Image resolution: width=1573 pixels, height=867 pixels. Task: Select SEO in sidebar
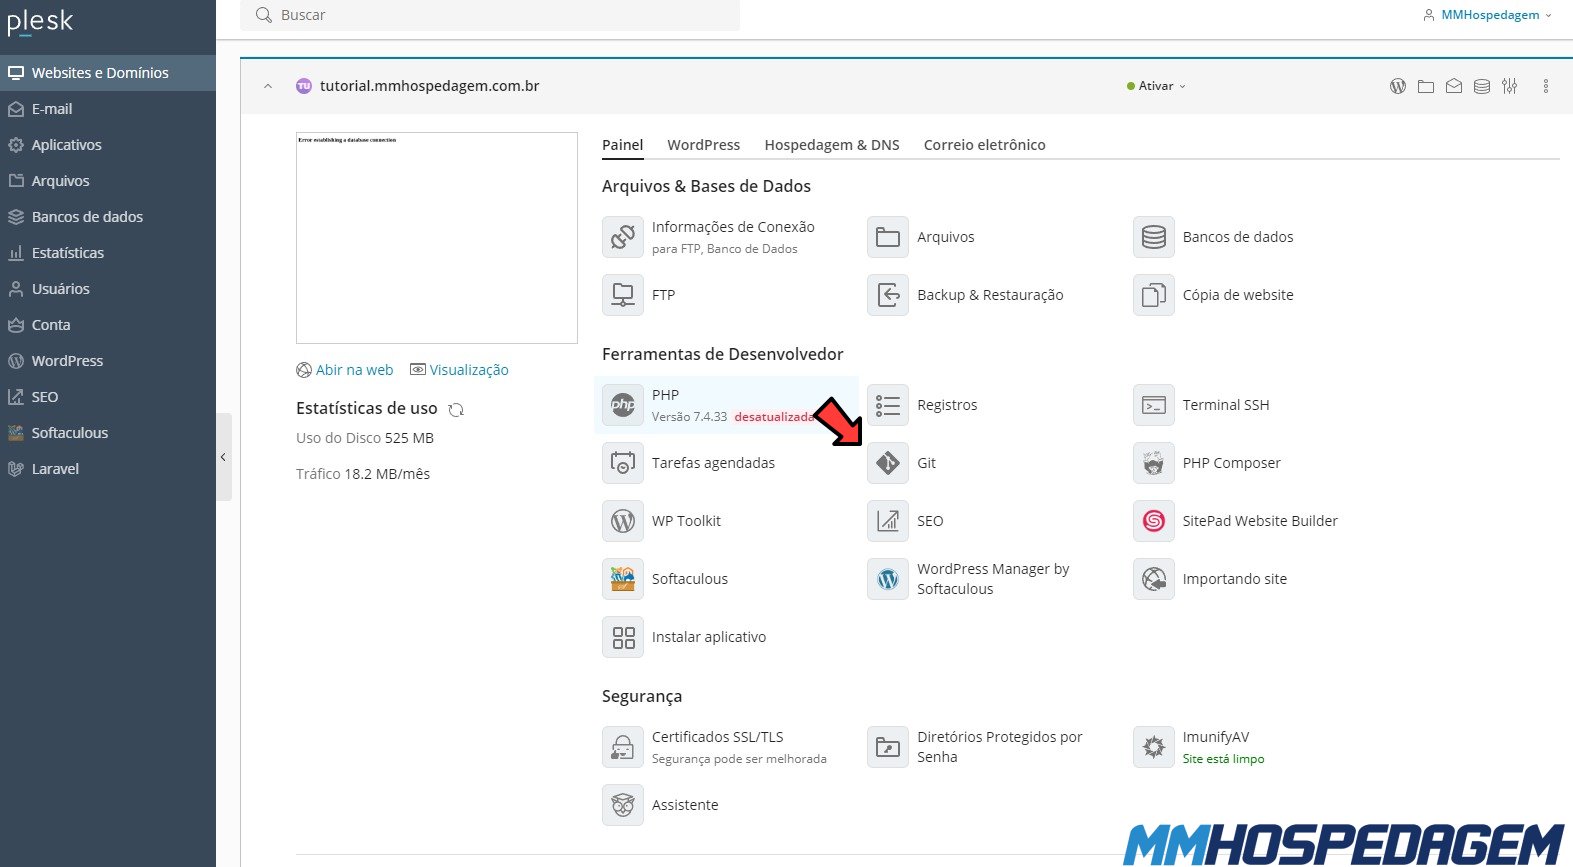(108, 397)
